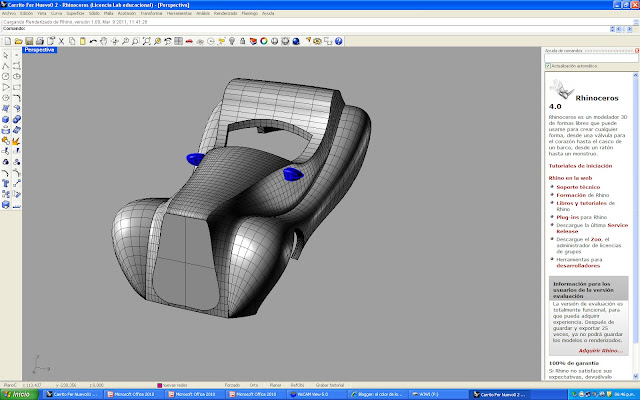Open the Edición menu
640x400 pixels.
click(27, 13)
